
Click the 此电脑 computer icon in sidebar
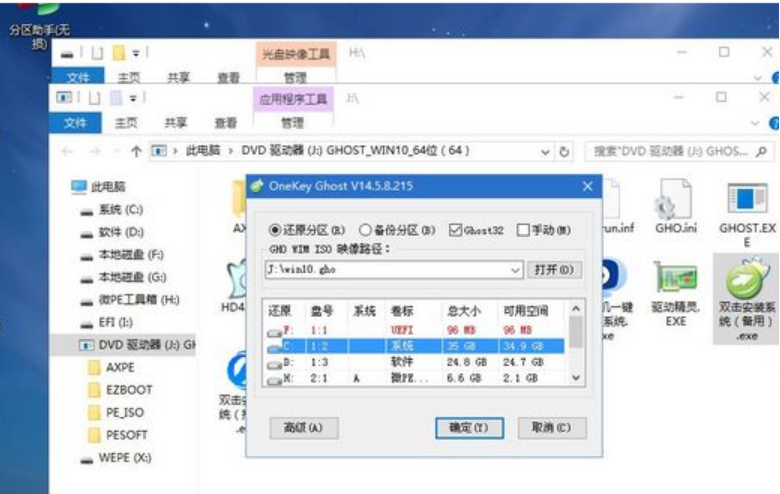click(80, 187)
